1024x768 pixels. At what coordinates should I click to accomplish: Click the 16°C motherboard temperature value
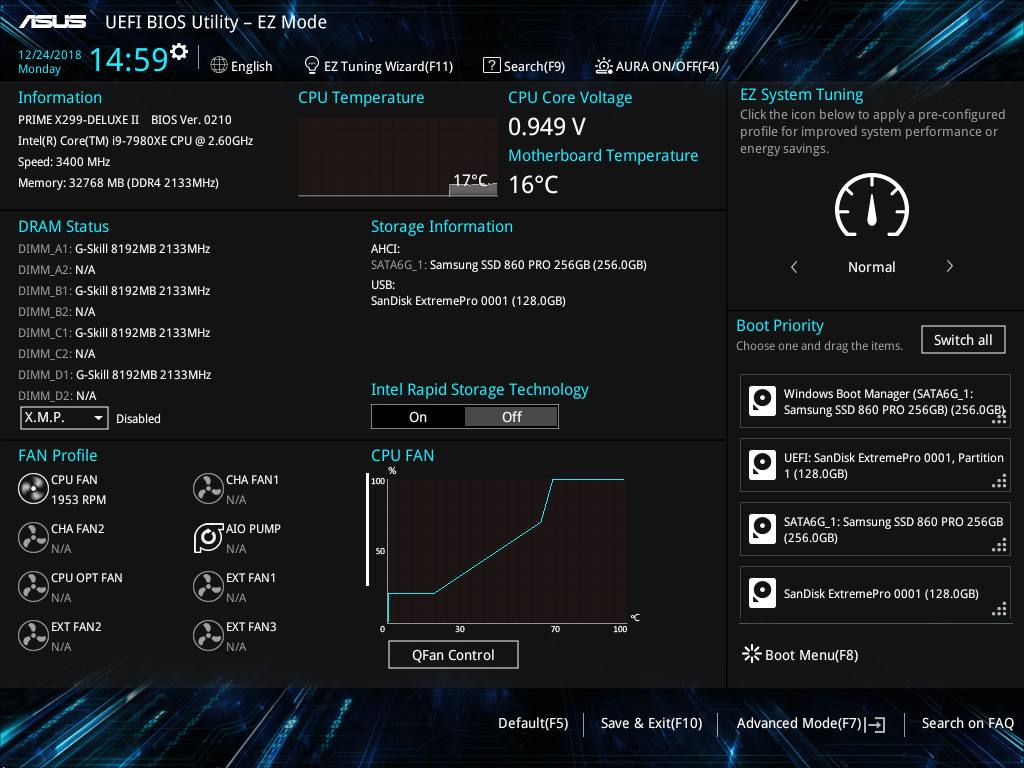click(x=534, y=184)
